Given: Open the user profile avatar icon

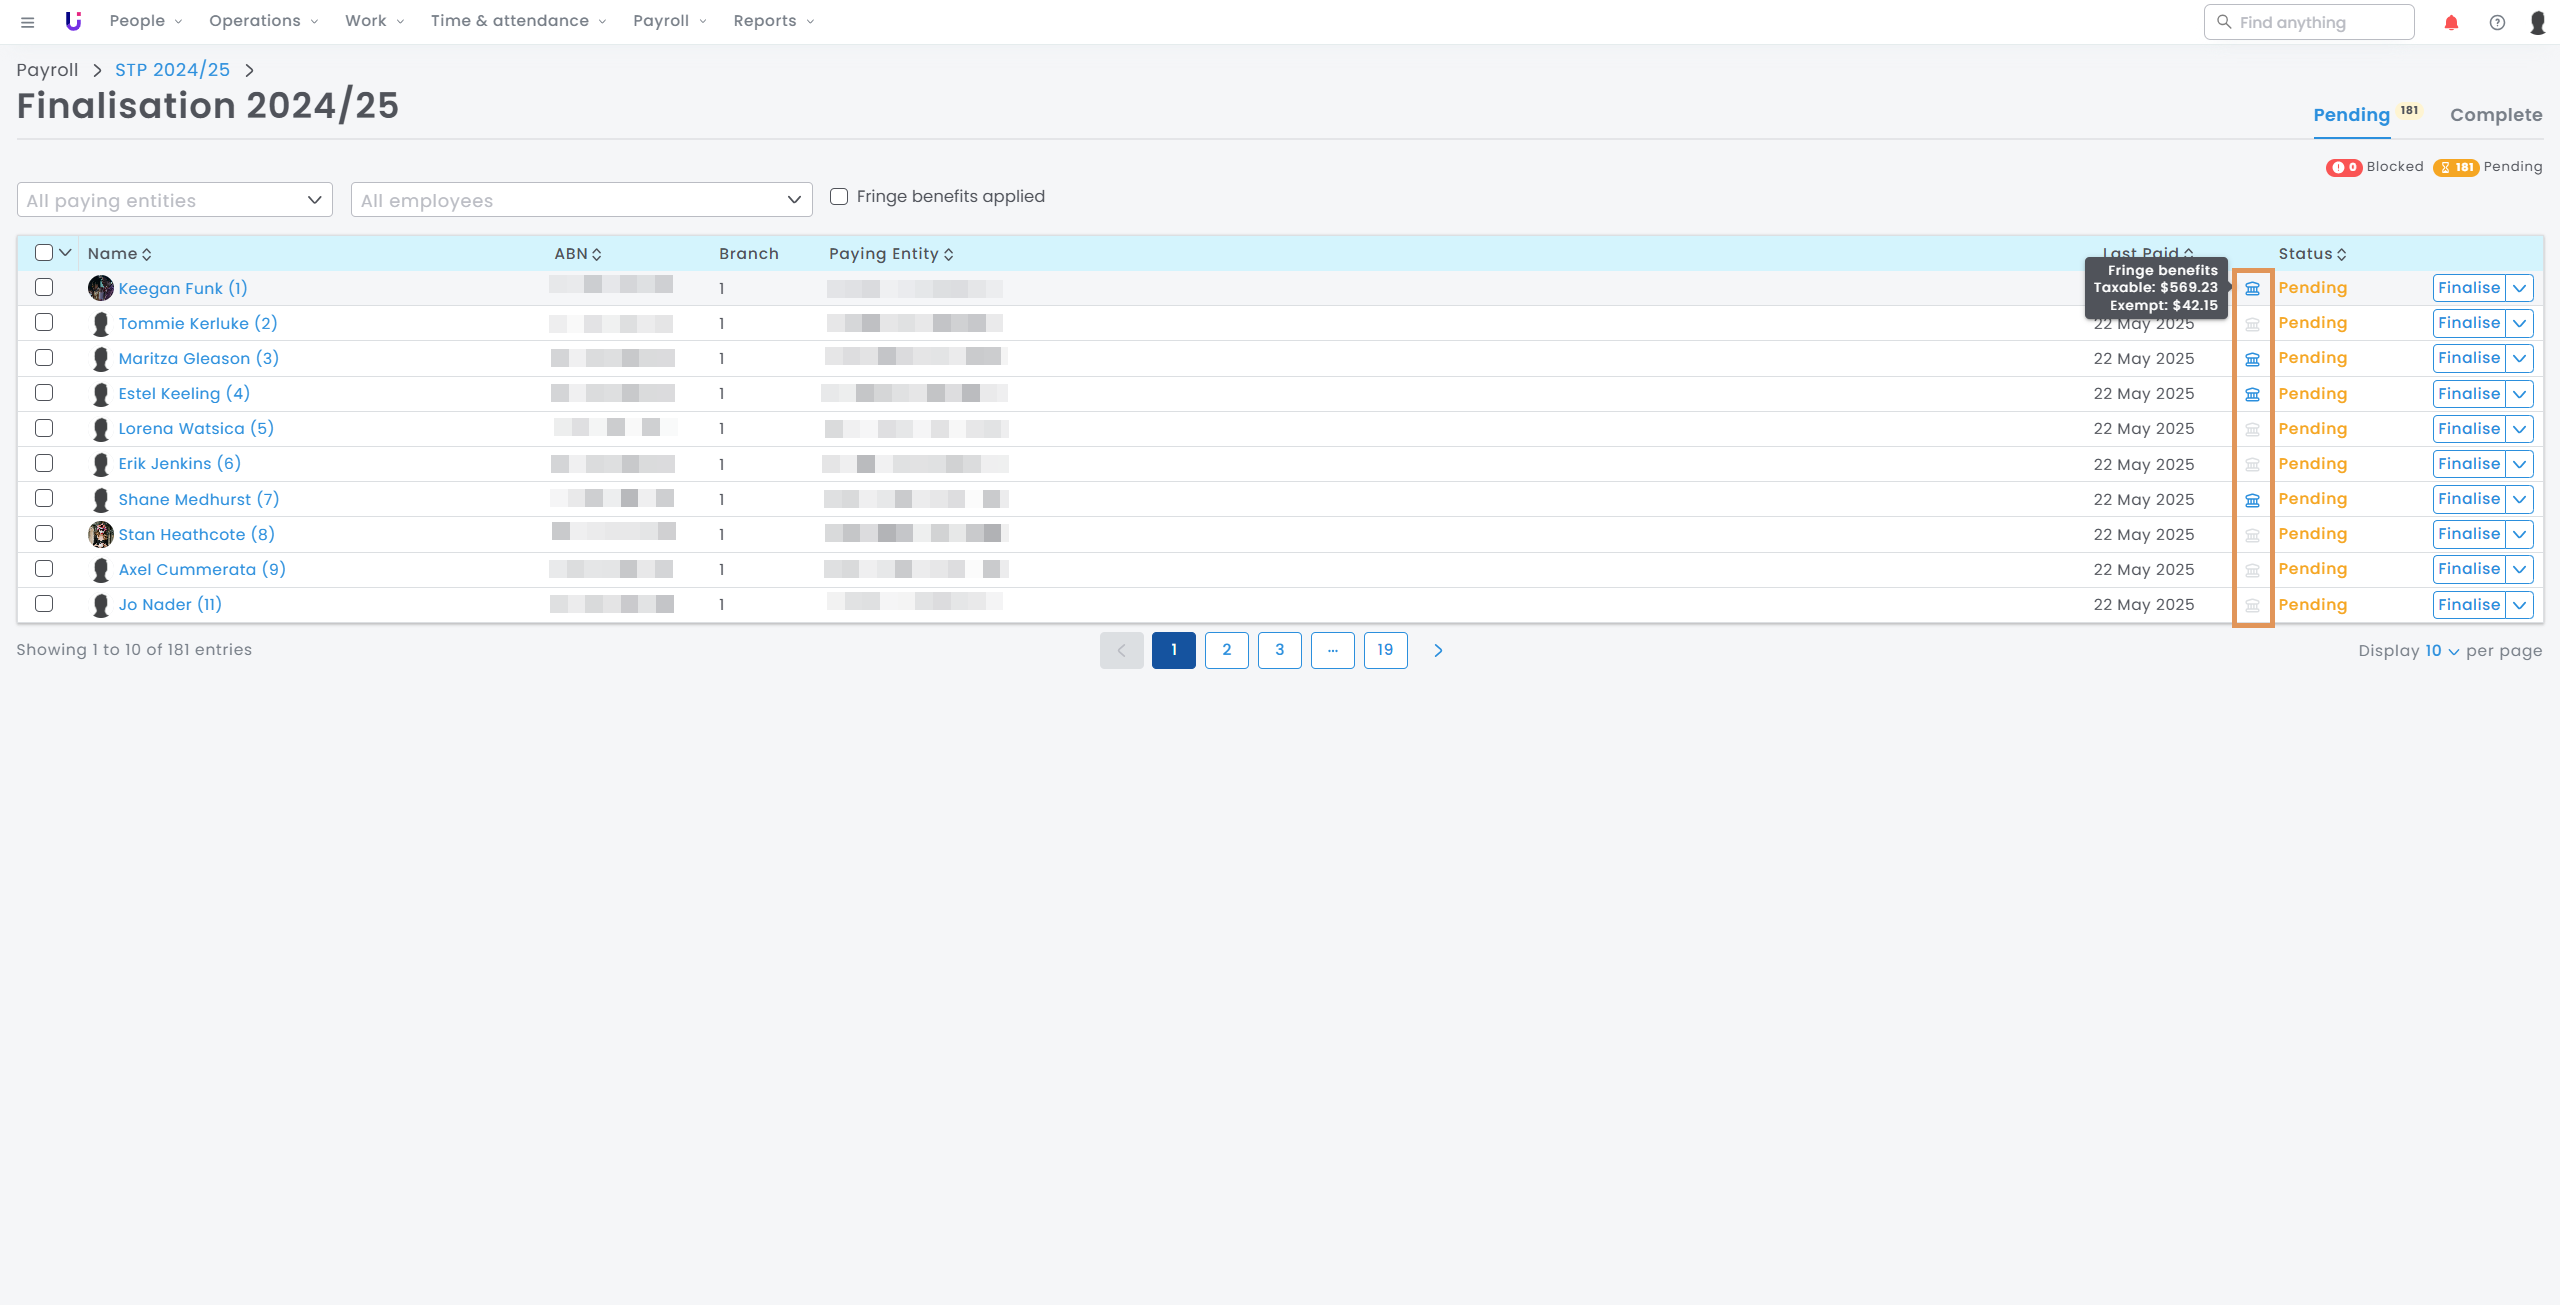Looking at the screenshot, I should [x=2537, y=22].
